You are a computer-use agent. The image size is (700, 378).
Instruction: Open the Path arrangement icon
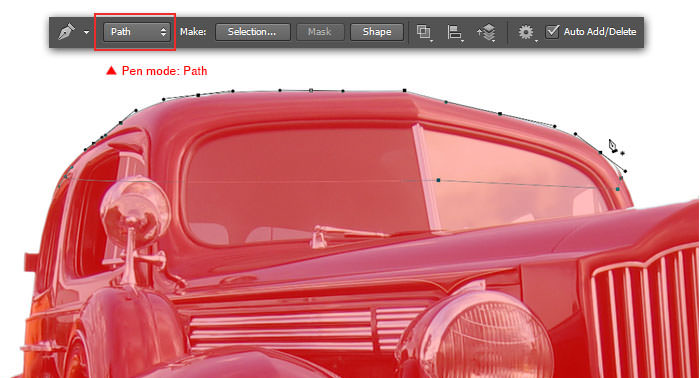pos(486,33)
